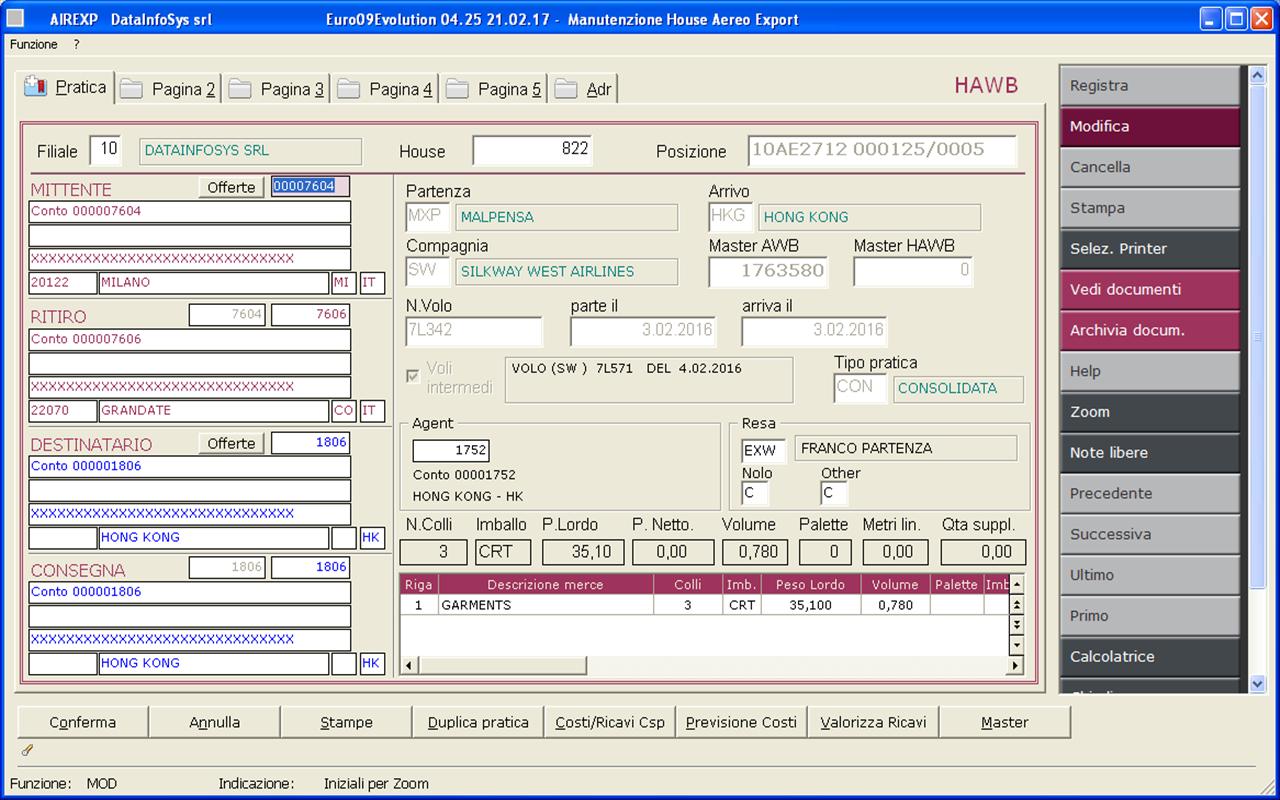The width and height of the screenshot is (1280, 800).
Task: Jump to Primo record
Action: pyautogui.click(x=1150, y=616)
